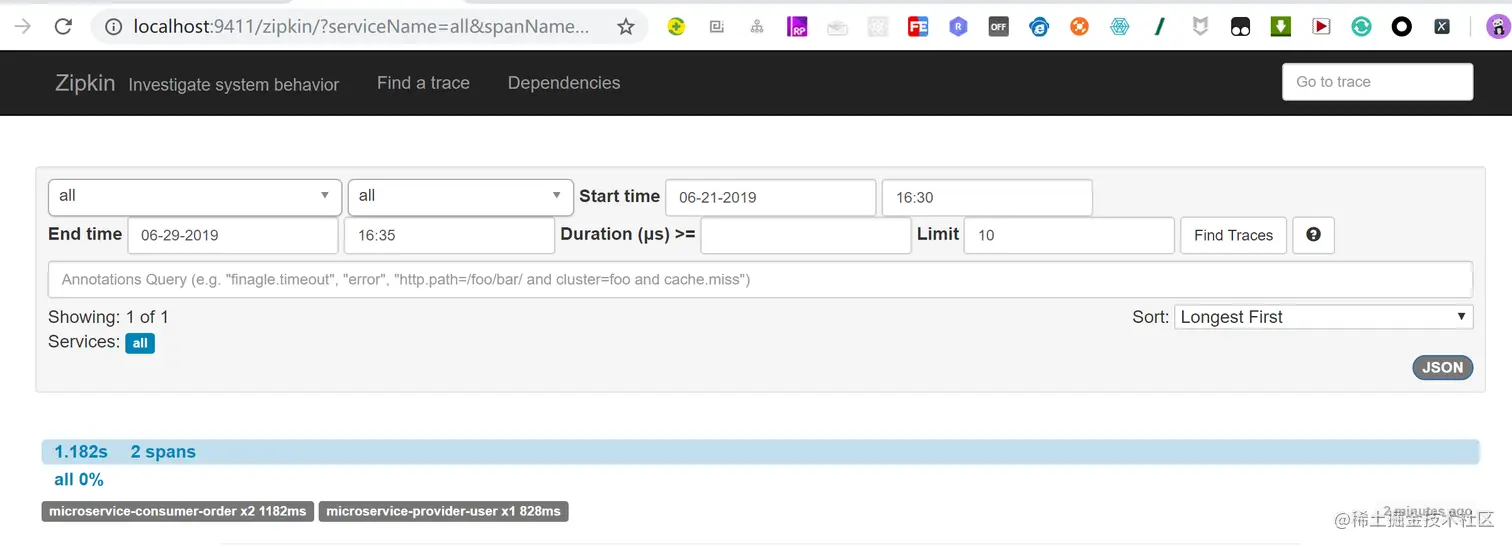The image size is (1512, 547).
Task: Open the Sort dropdown showing Longest First
Action: pyautogui.click(x=1324, y=317)
